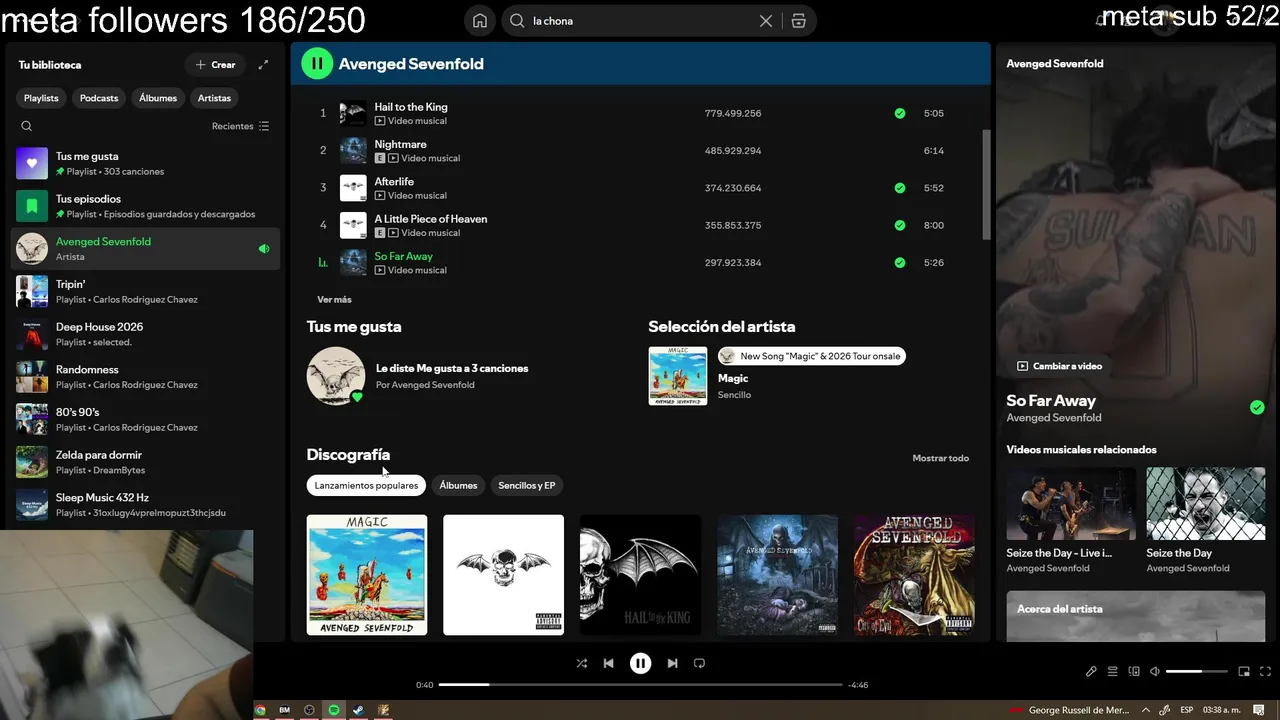The height and width of the screenshot is (720, 1280).
Task: Open the Browse icon beside search
Action: click(798, 21)
